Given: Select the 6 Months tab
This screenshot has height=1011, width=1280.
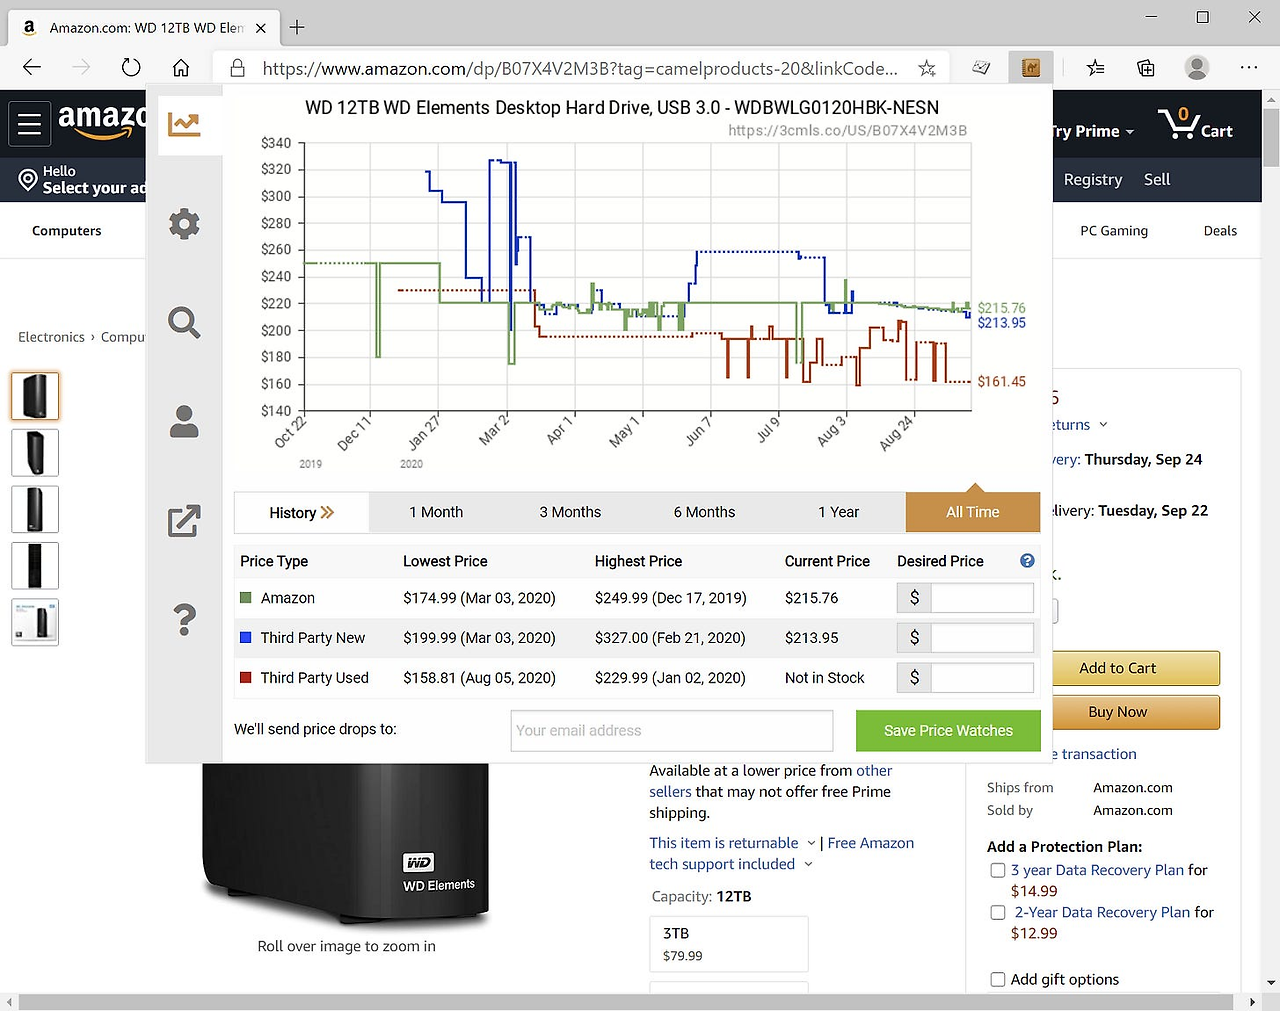Looking at the screenshot, I should point(703,511).
